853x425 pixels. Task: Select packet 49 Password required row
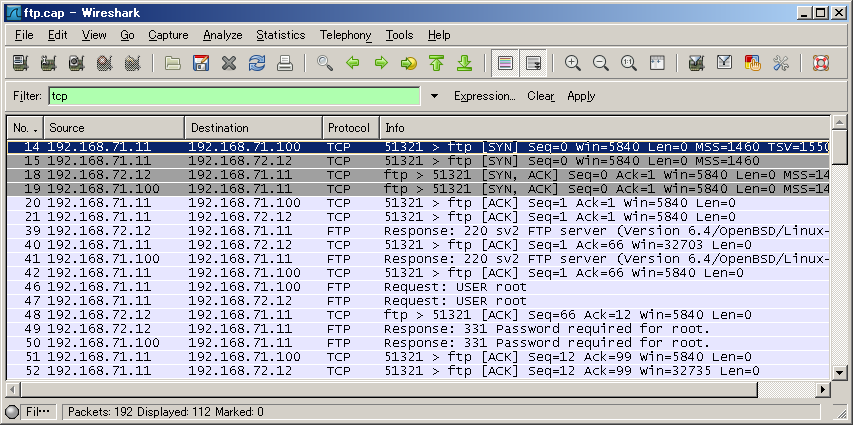click(418, 329)
